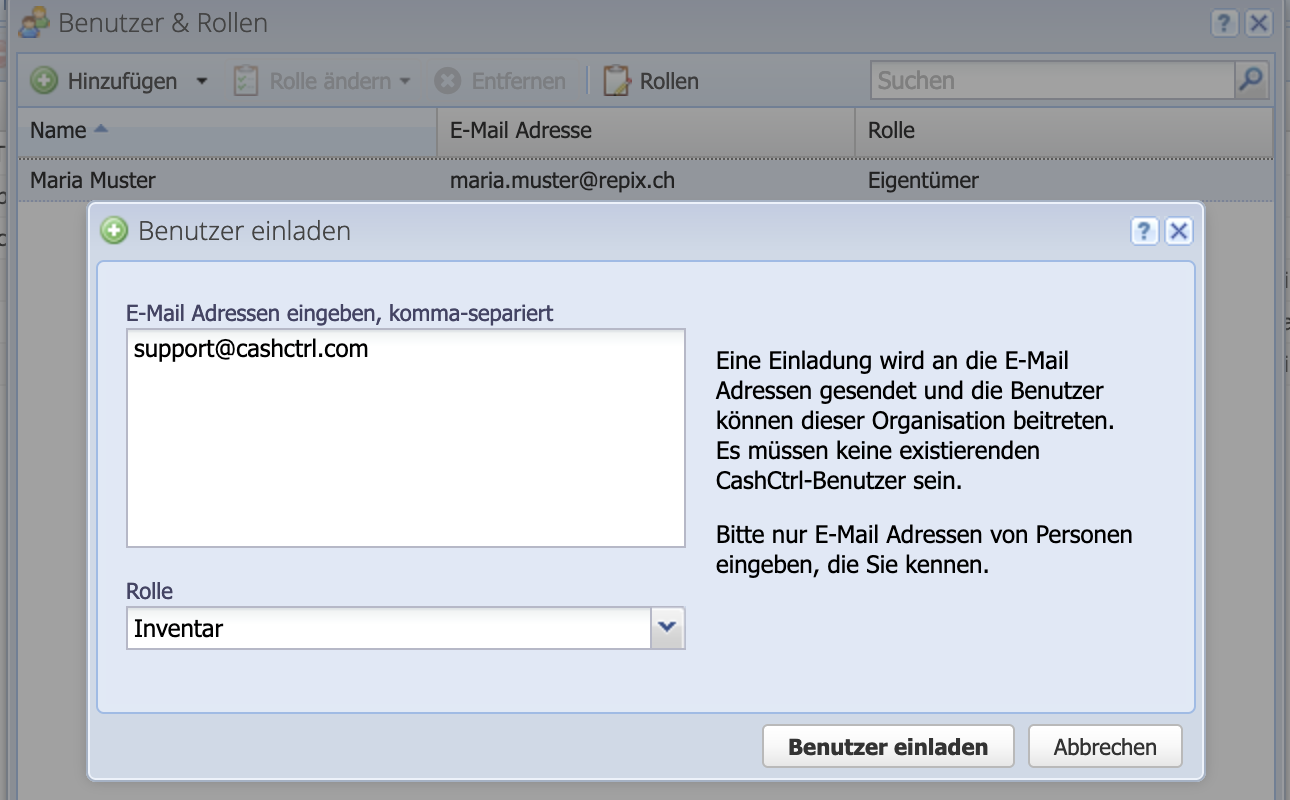
Task: Select Rollen in the toolbar
Action: point(662,80)
